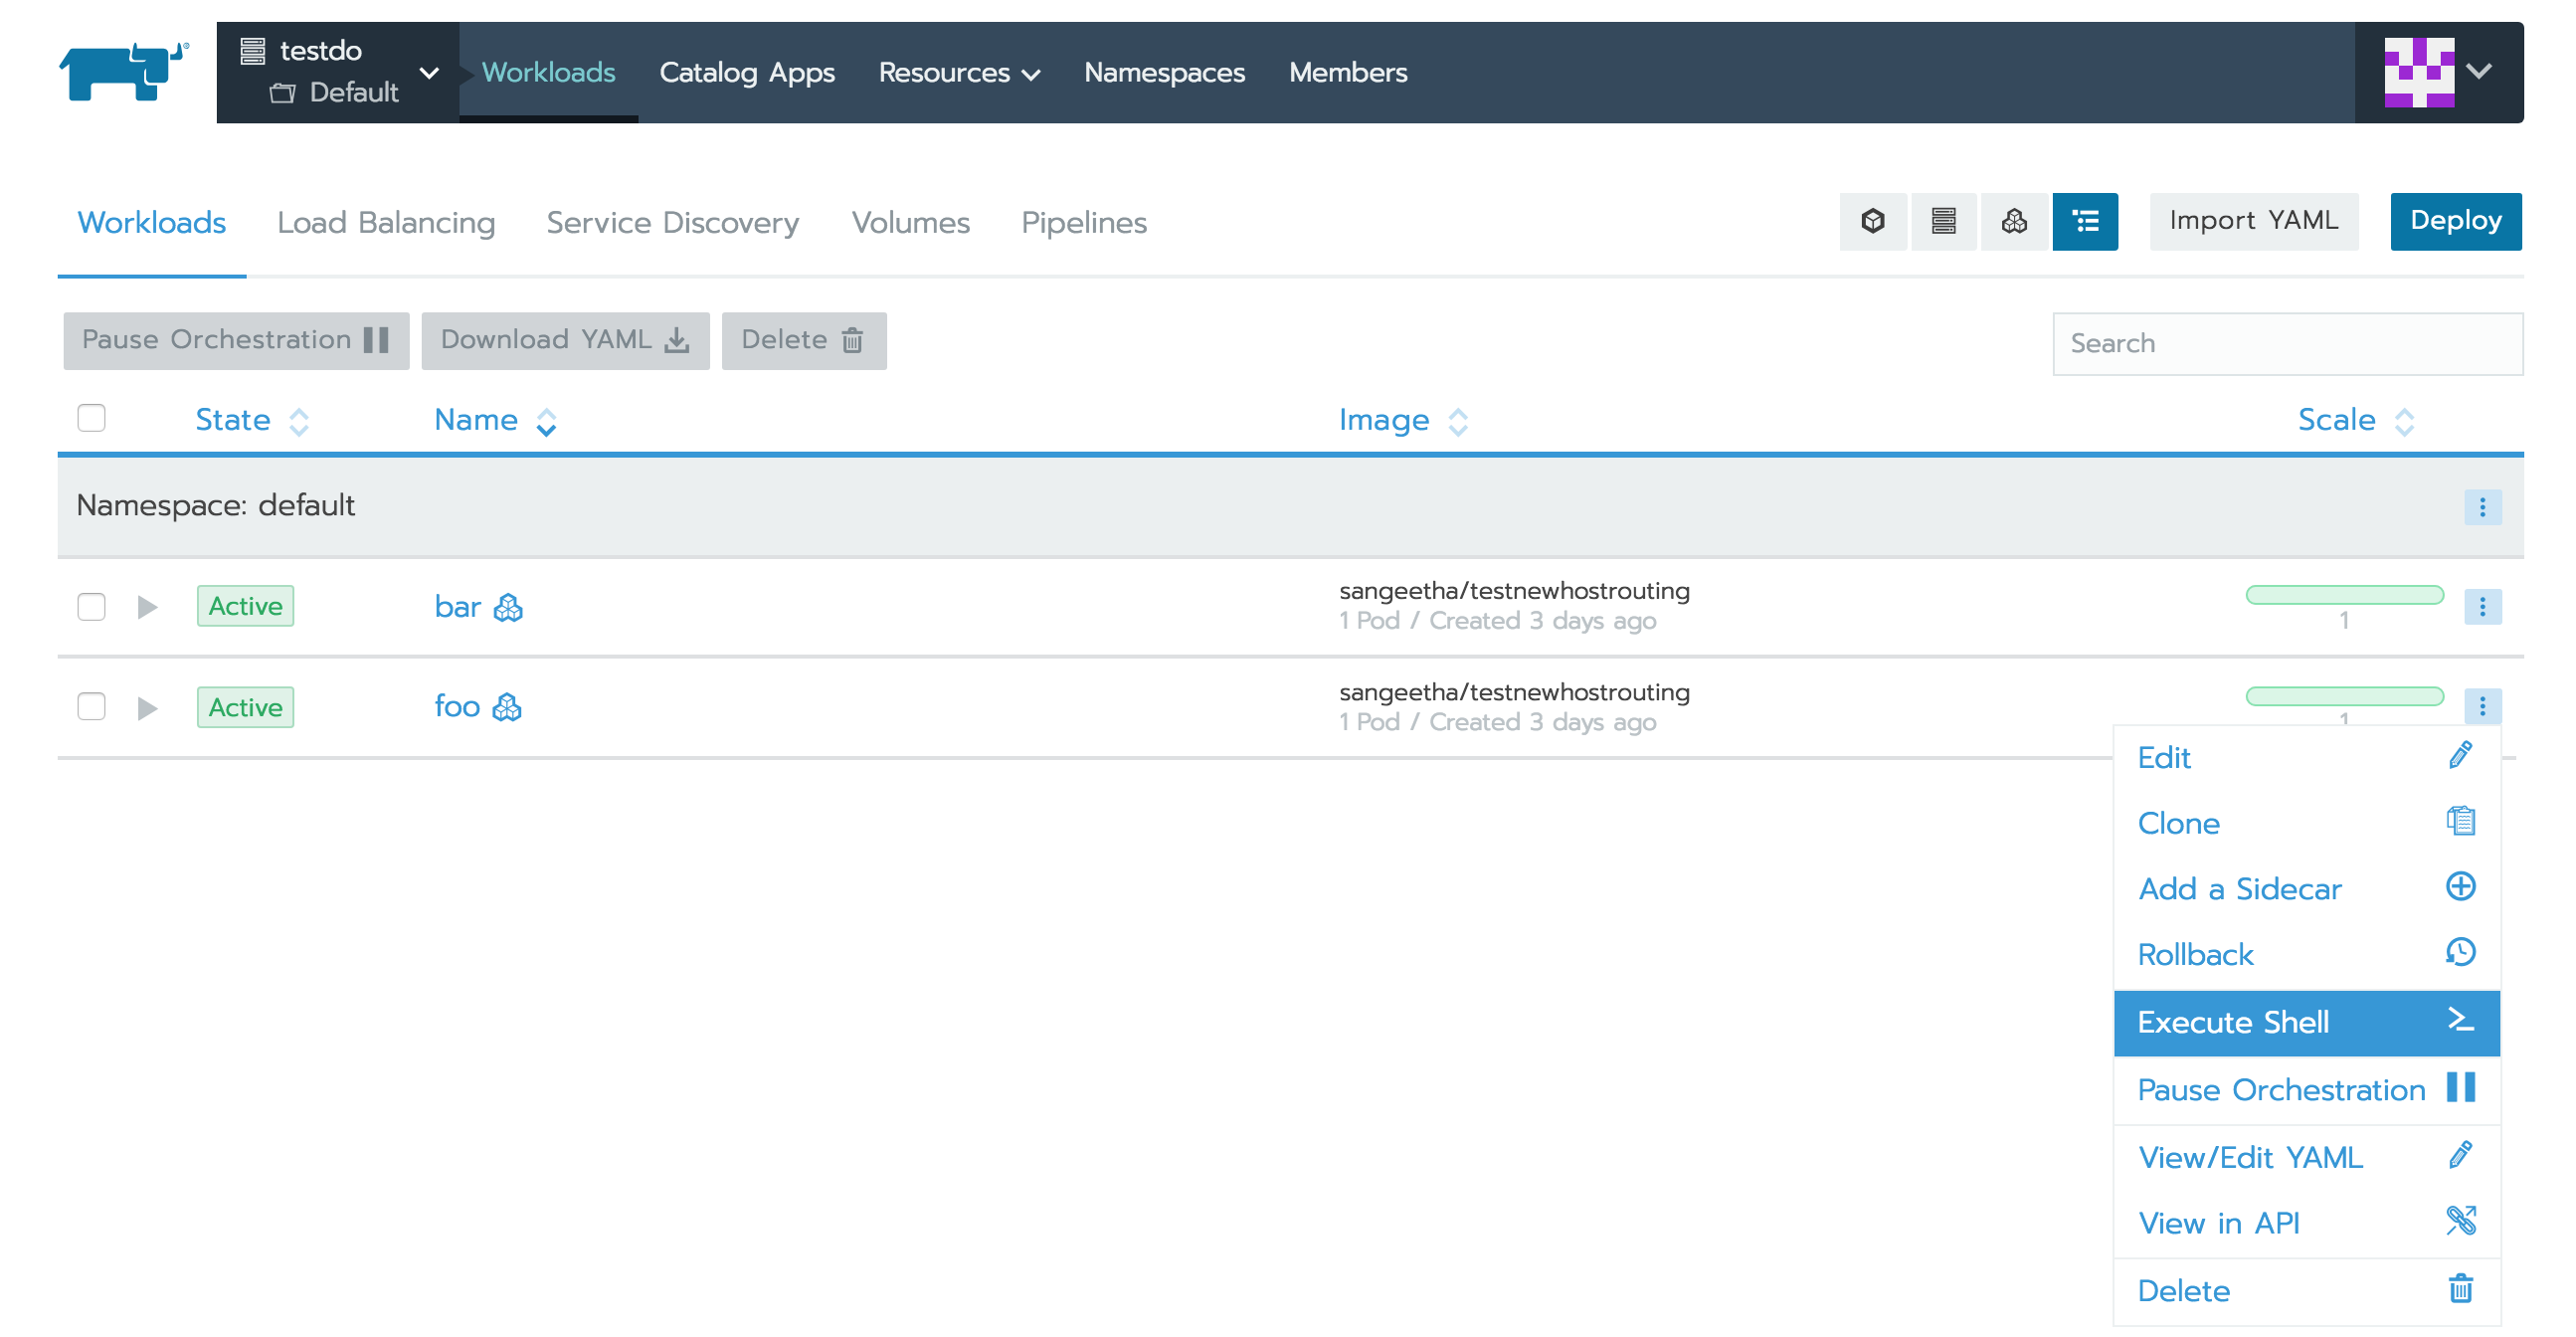Select the Load Balancing tab
Screen dimensions: 2576x1337
(x=387, y=223)
